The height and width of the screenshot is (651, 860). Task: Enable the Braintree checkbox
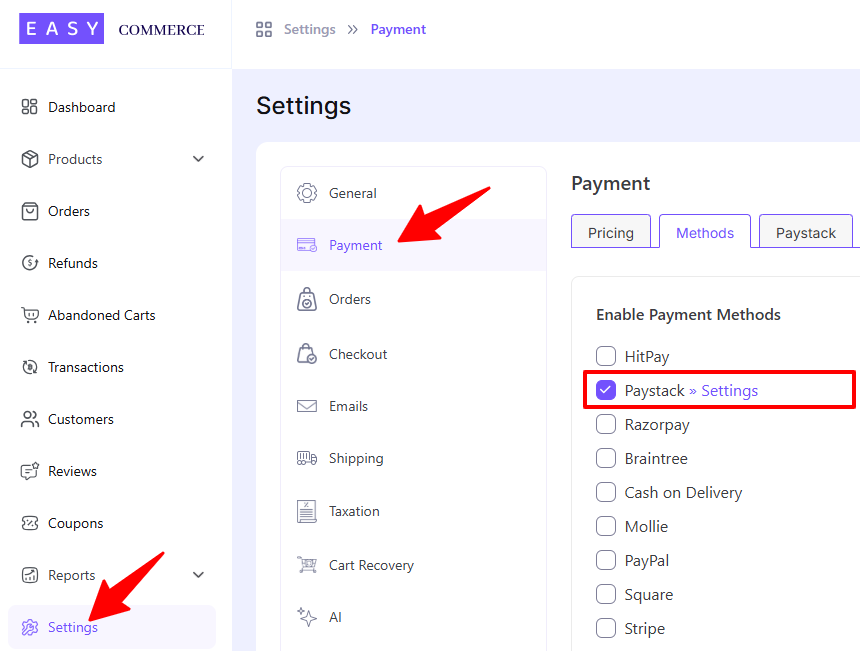pos(606,458)
